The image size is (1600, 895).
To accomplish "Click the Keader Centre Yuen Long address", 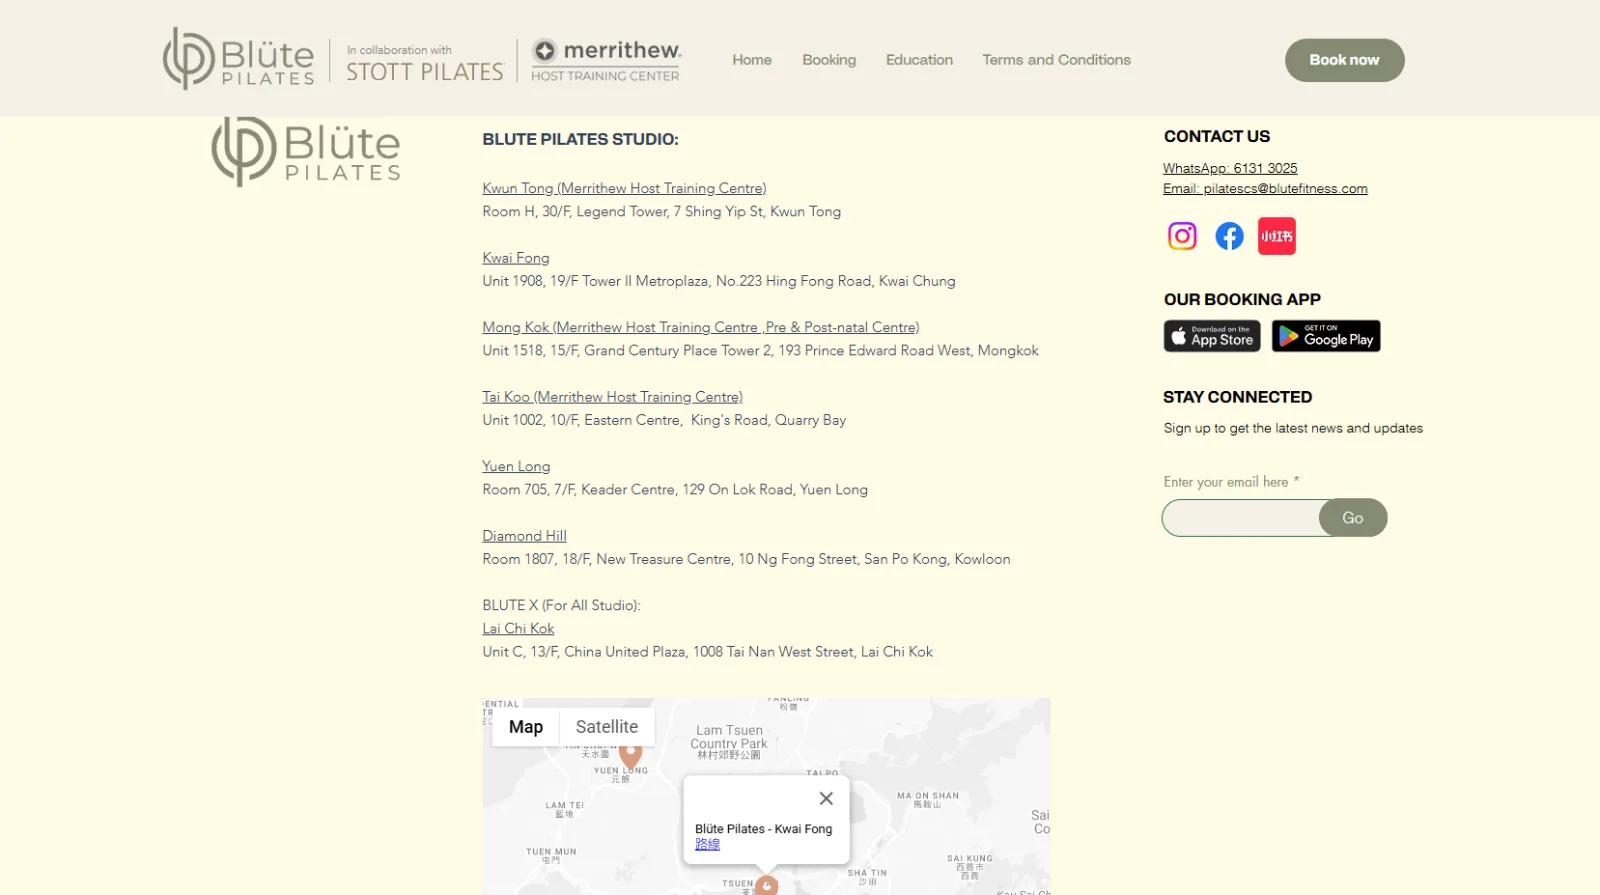I will pyautogui.click(x=675, y=489).
